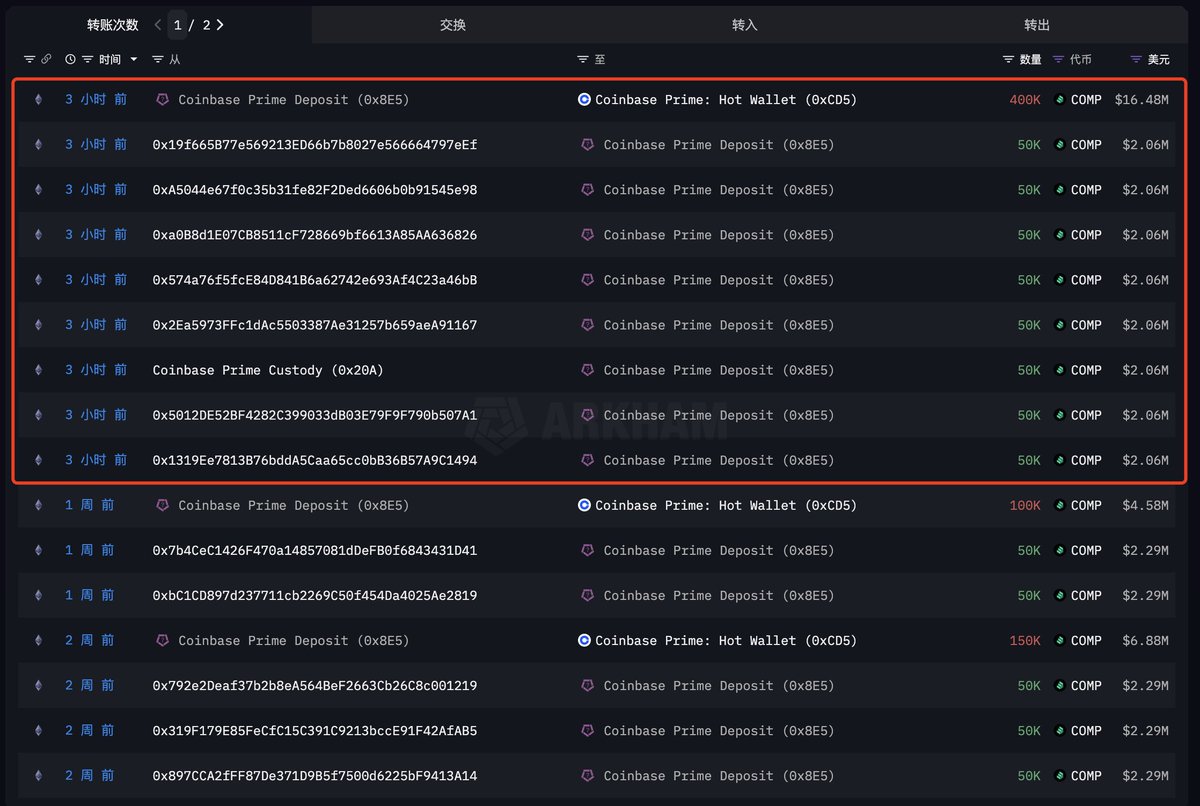Screen dimensions: 1200x806
Task: Click Coinbase logo on the 100K row
Action: 584,505
